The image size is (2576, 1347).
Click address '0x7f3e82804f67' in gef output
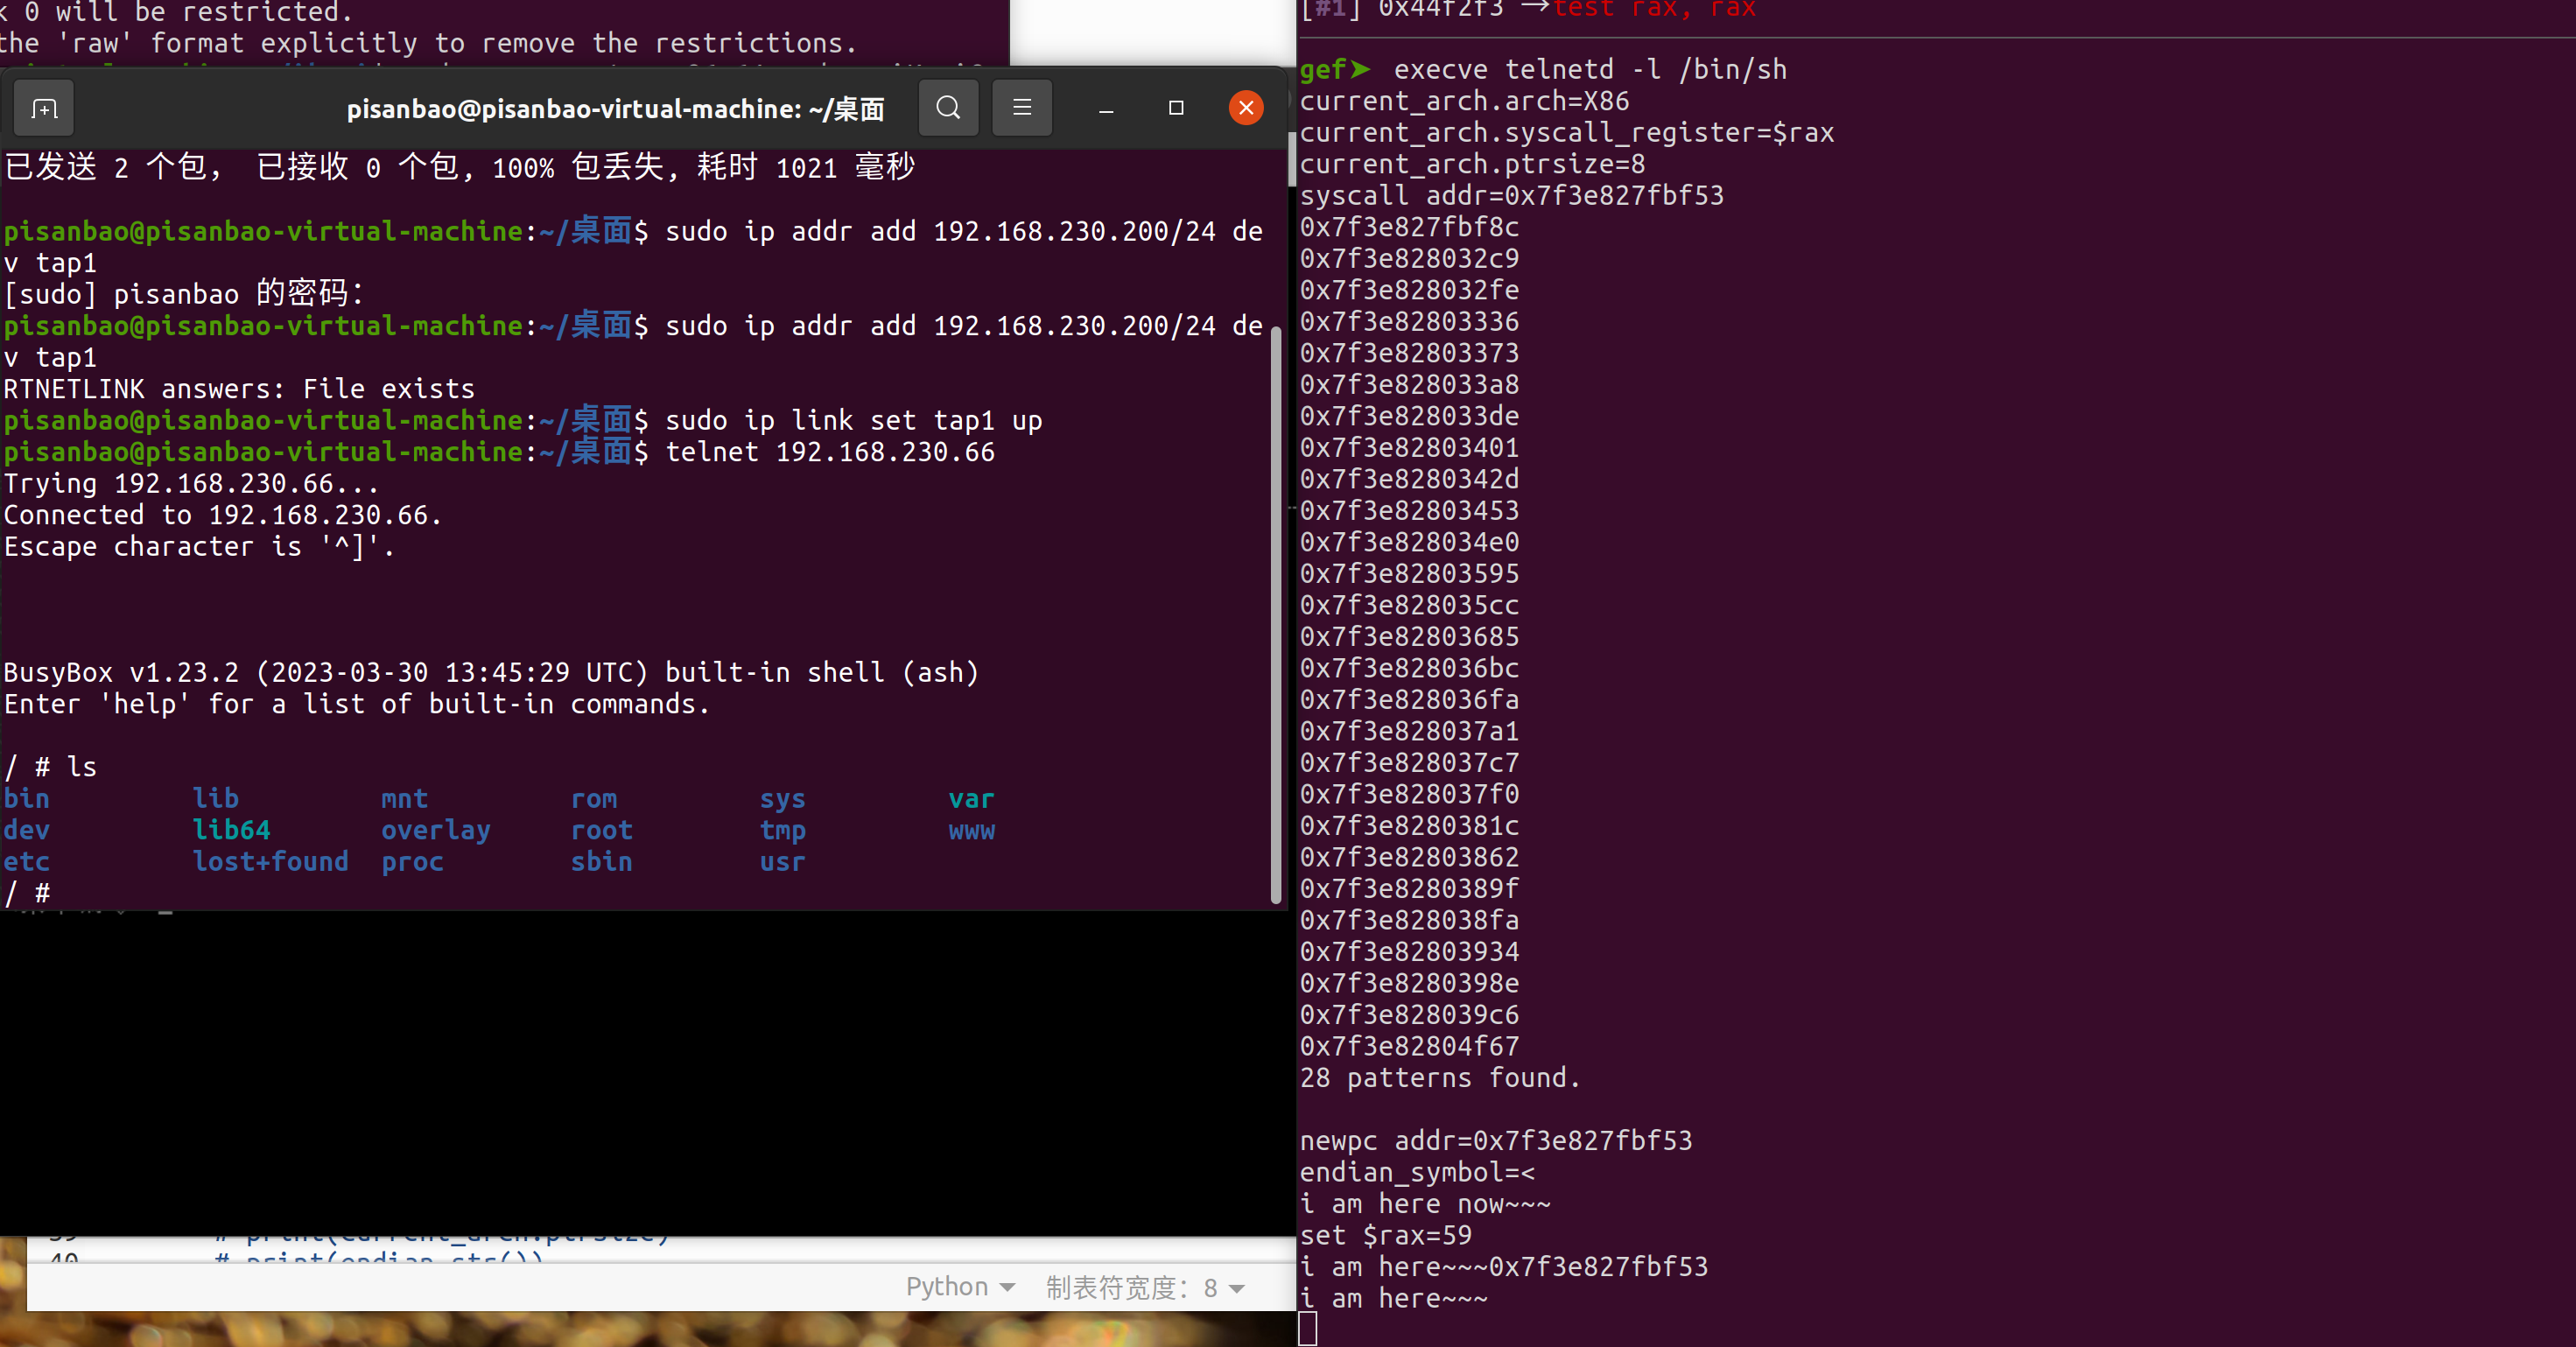1409,1047
